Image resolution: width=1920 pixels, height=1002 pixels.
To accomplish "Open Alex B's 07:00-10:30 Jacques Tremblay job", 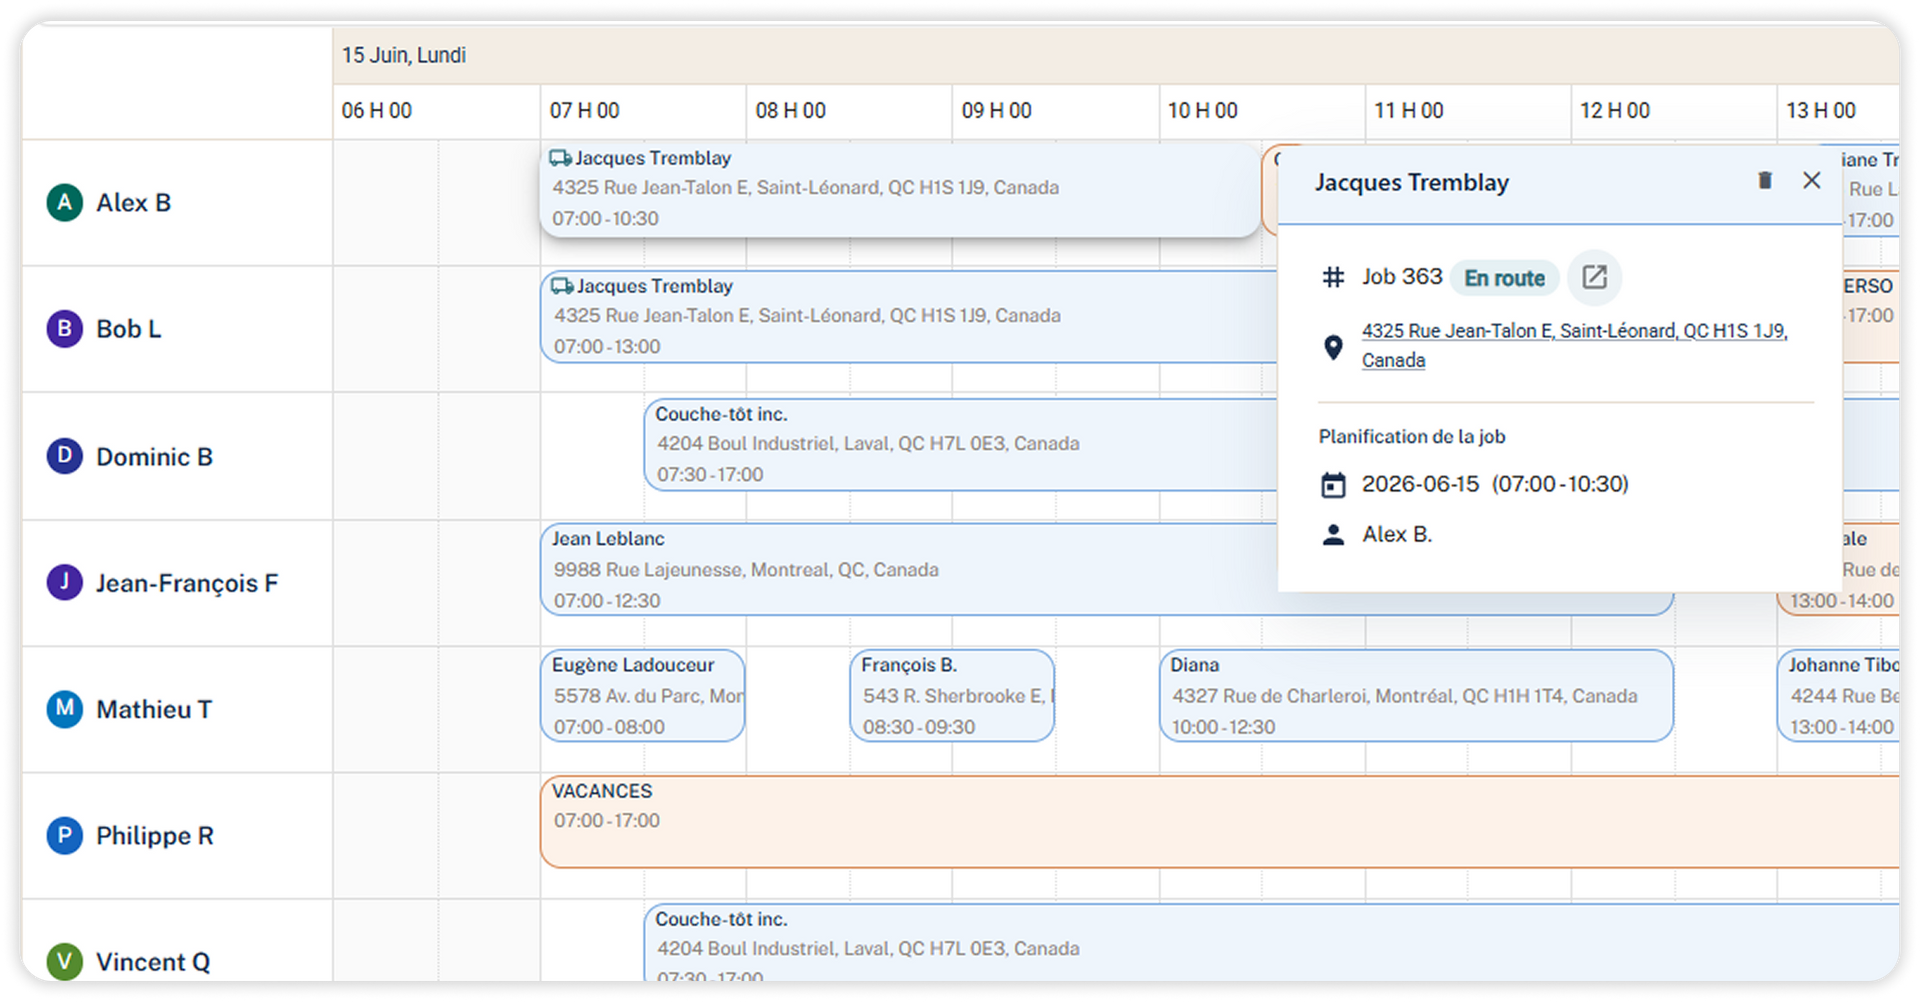I will click(899, 189).
